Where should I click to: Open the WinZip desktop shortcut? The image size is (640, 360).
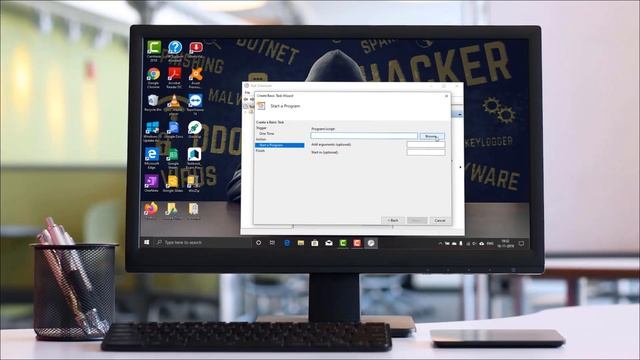pyautogui.click(x=194, y=183)
